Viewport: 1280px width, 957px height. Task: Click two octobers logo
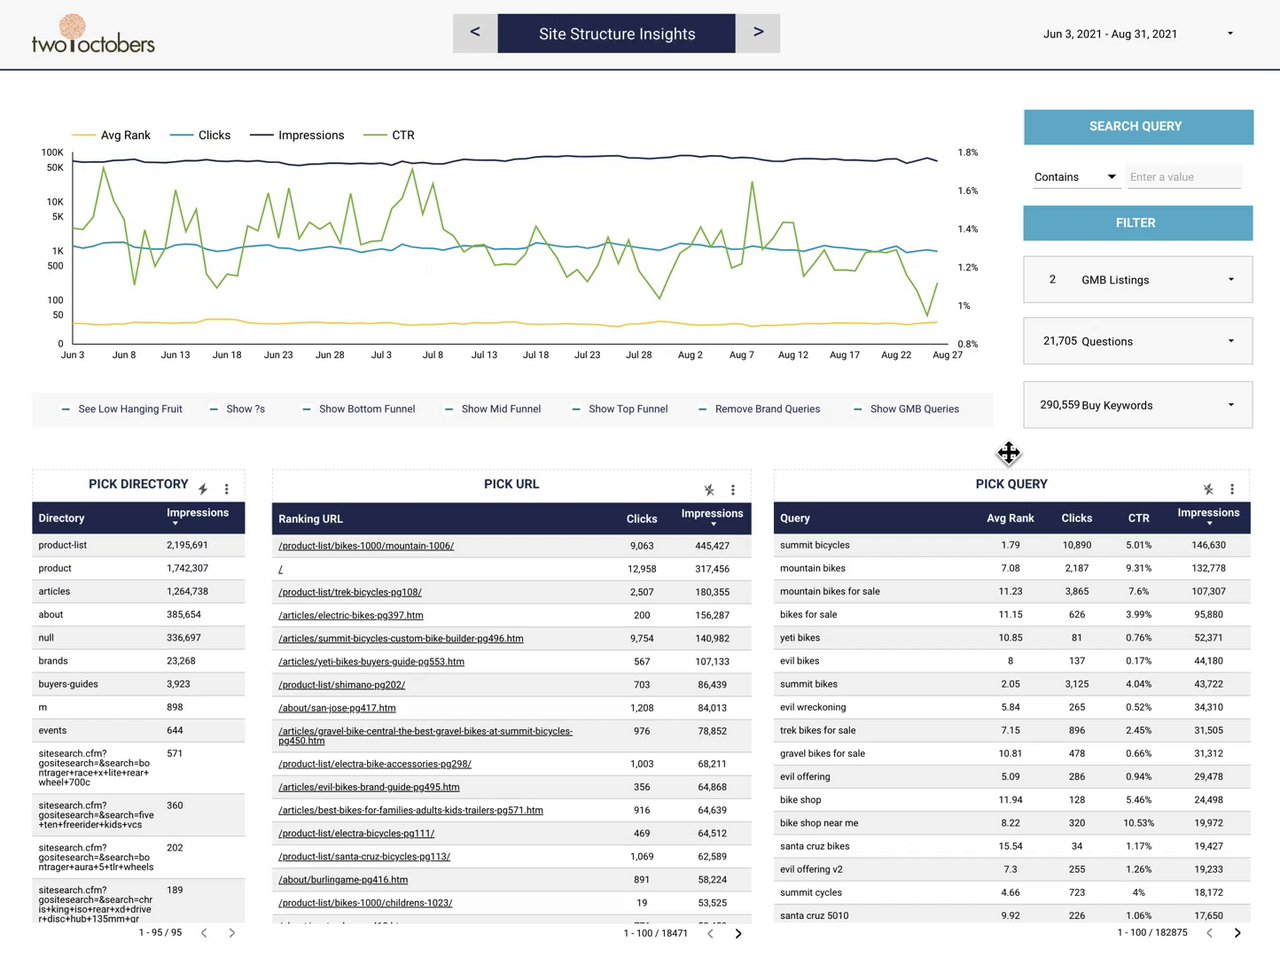tap(93, 35)
